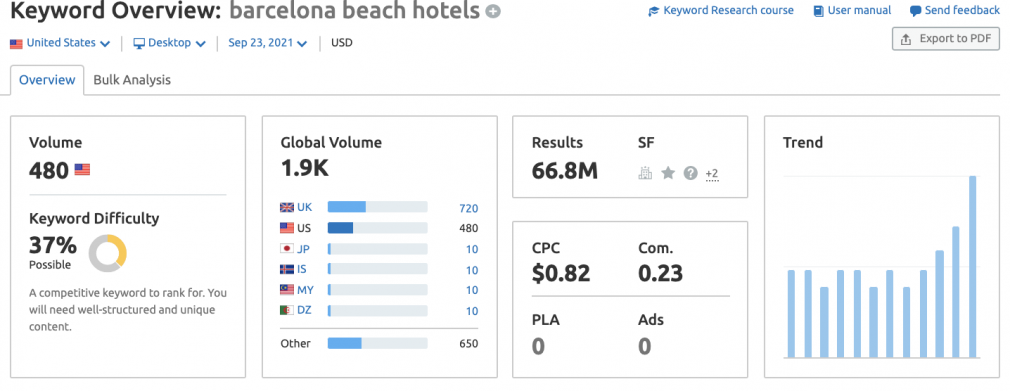Click the Send feedback speech bubble icon
This screenshot has height=391, width=1010.
point(915,11)
